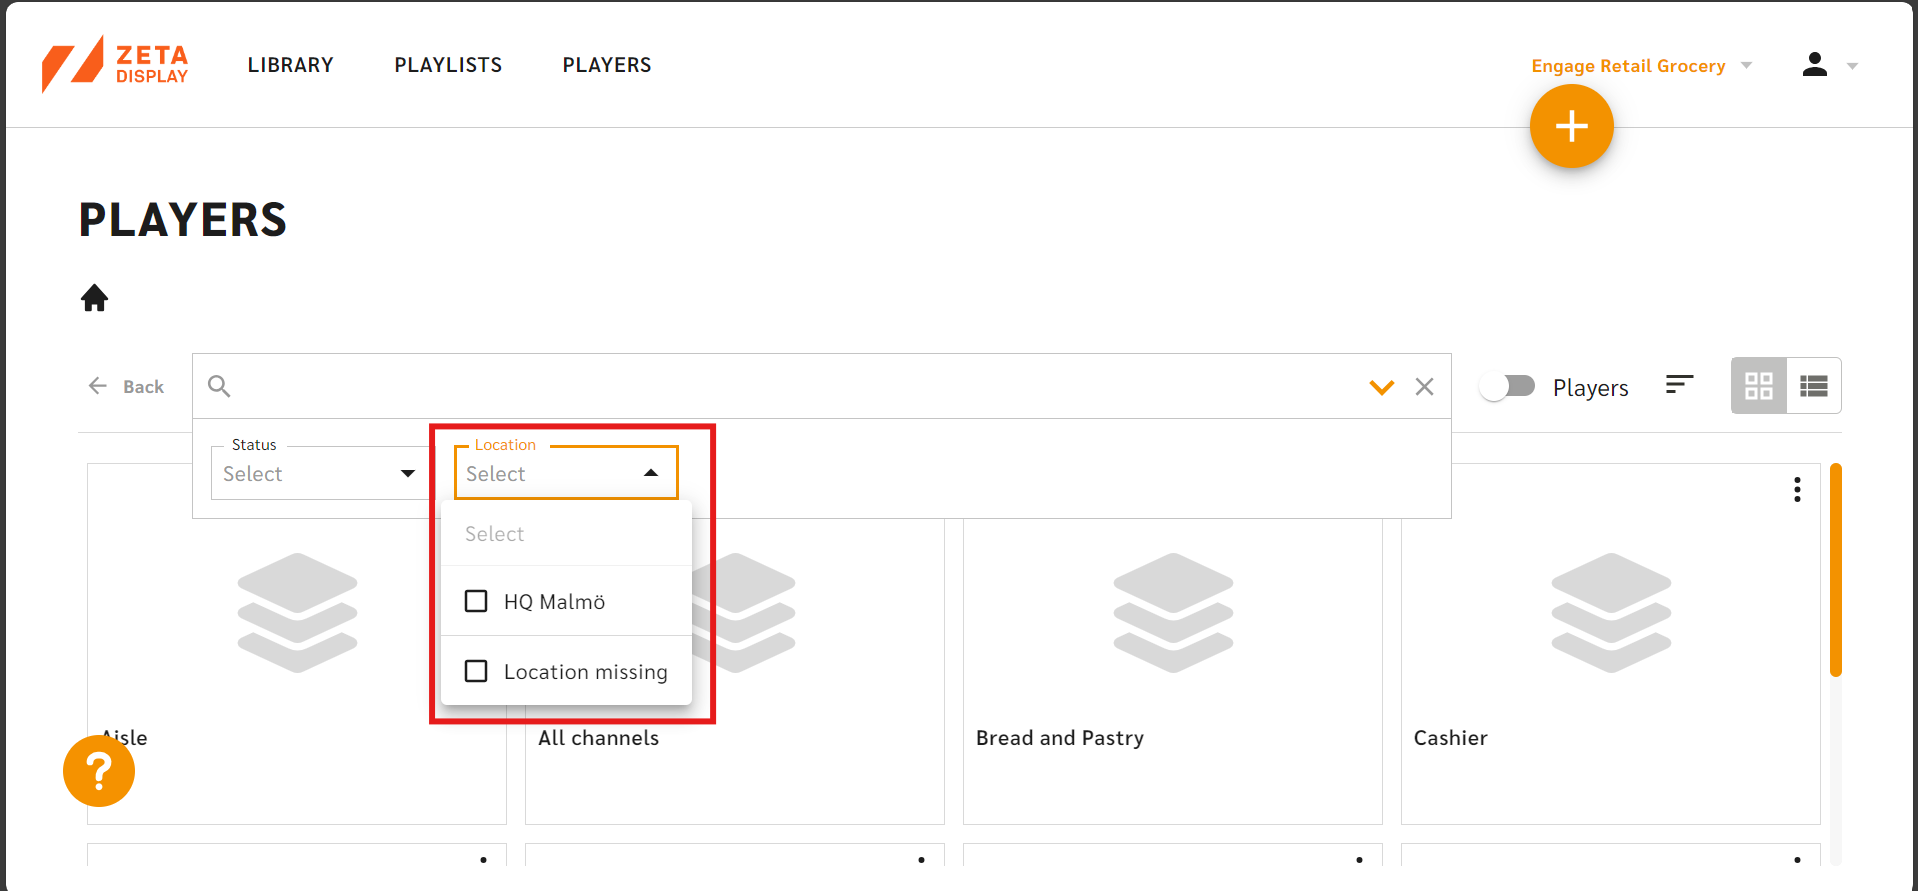Choose the Select placeholder option
The width and height of the screenshot is (1918, 891).
click(566, 534)
